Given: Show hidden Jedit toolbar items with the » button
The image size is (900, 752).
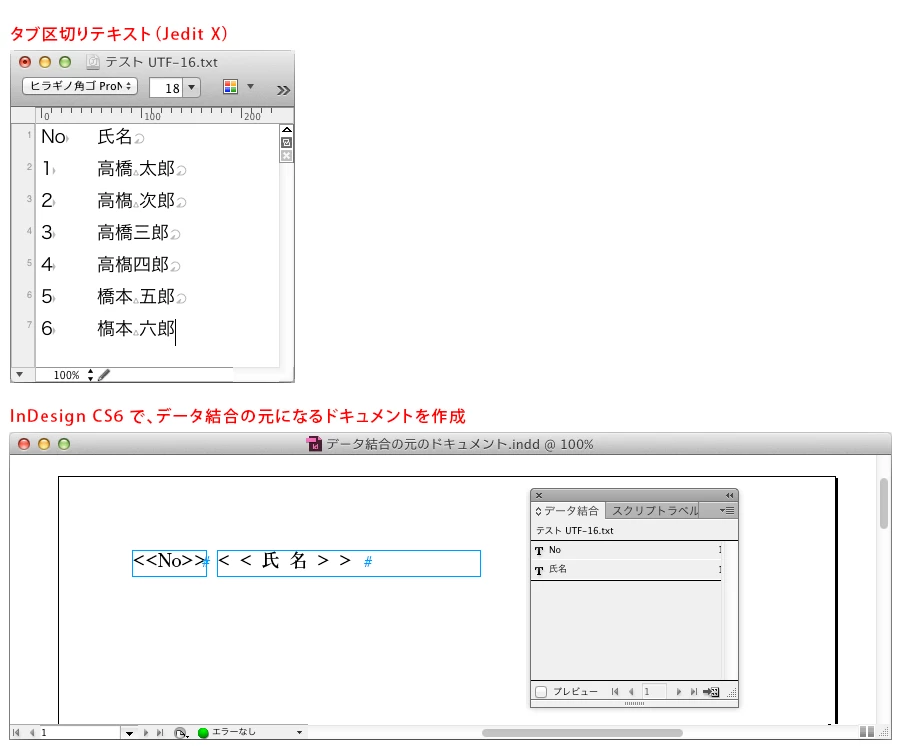Looking at the screenshot, I should [283, 90].
